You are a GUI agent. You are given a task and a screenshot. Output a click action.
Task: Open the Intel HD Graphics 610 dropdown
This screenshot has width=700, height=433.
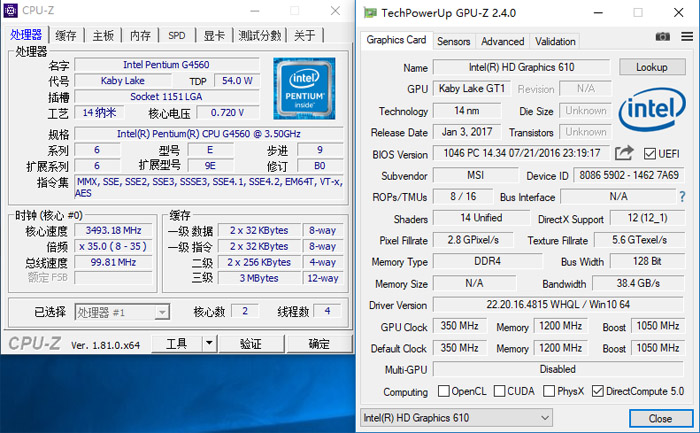click(456, 418)
